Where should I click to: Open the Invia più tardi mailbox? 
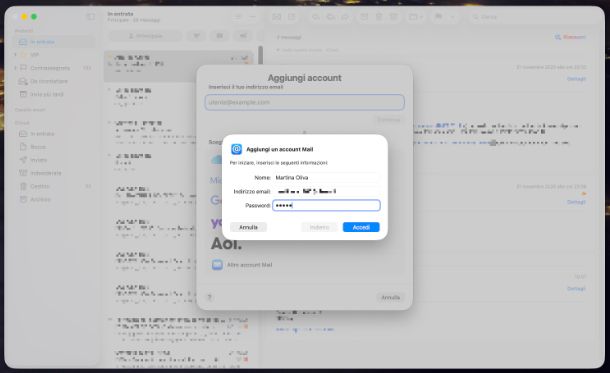click(54, 95)
